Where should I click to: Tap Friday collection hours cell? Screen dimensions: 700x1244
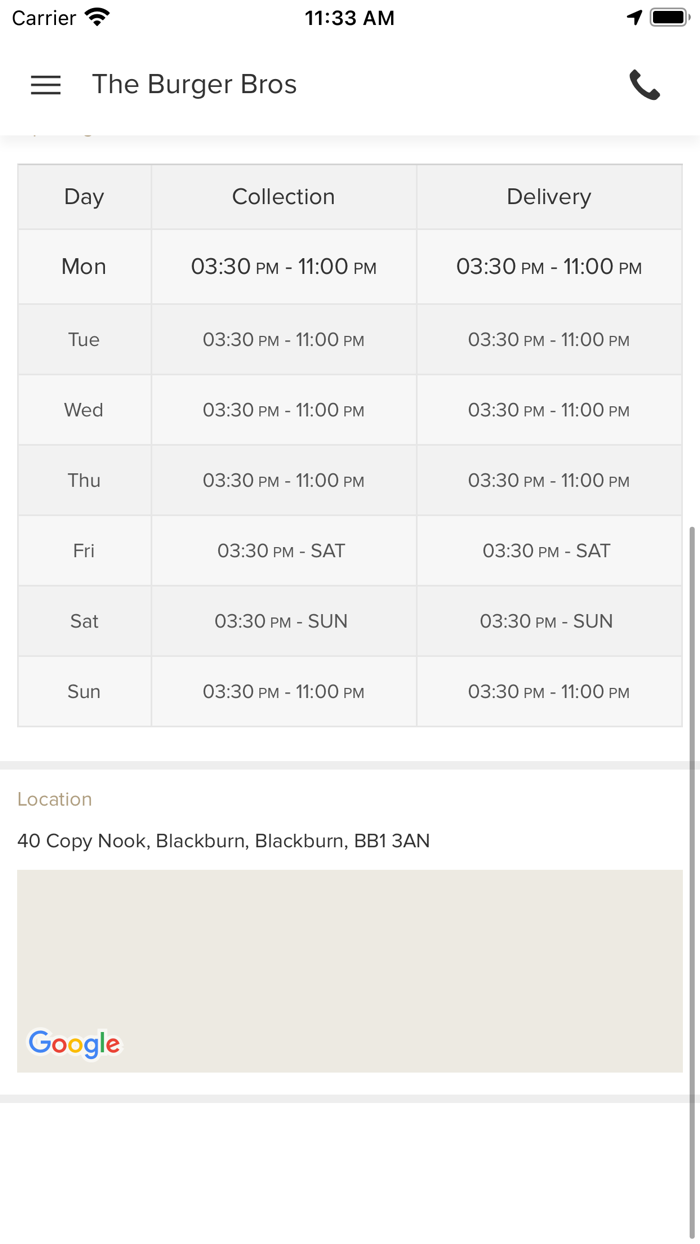283,551
